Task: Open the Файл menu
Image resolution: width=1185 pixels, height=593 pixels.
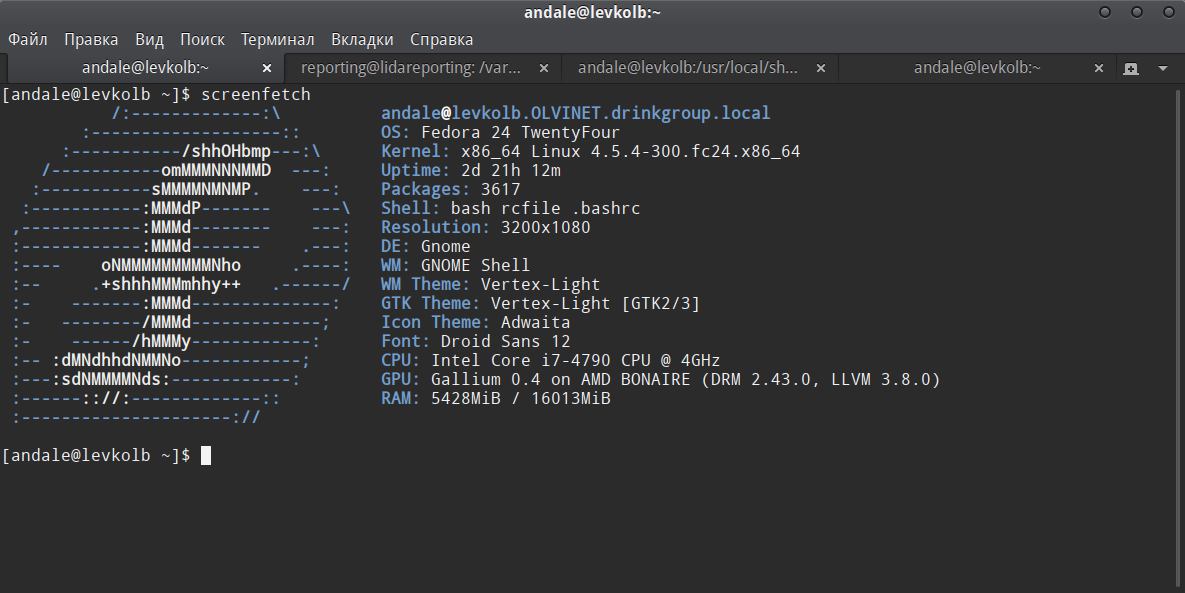Action: 28,39
